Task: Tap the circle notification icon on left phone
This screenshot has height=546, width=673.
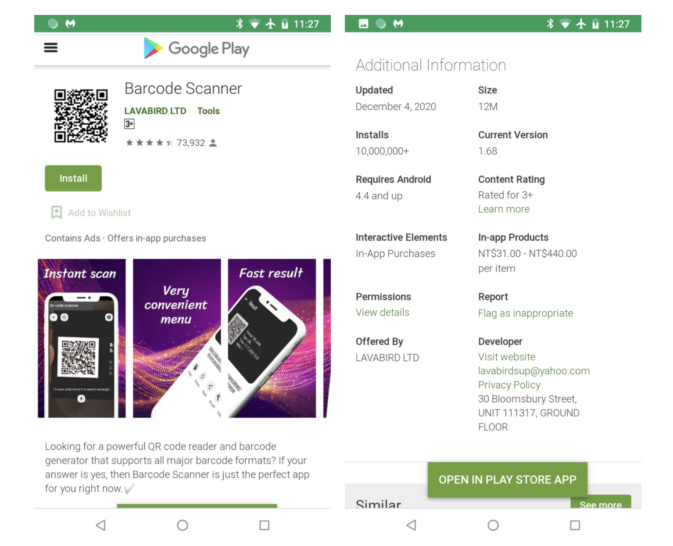Action: coord(53,24)
